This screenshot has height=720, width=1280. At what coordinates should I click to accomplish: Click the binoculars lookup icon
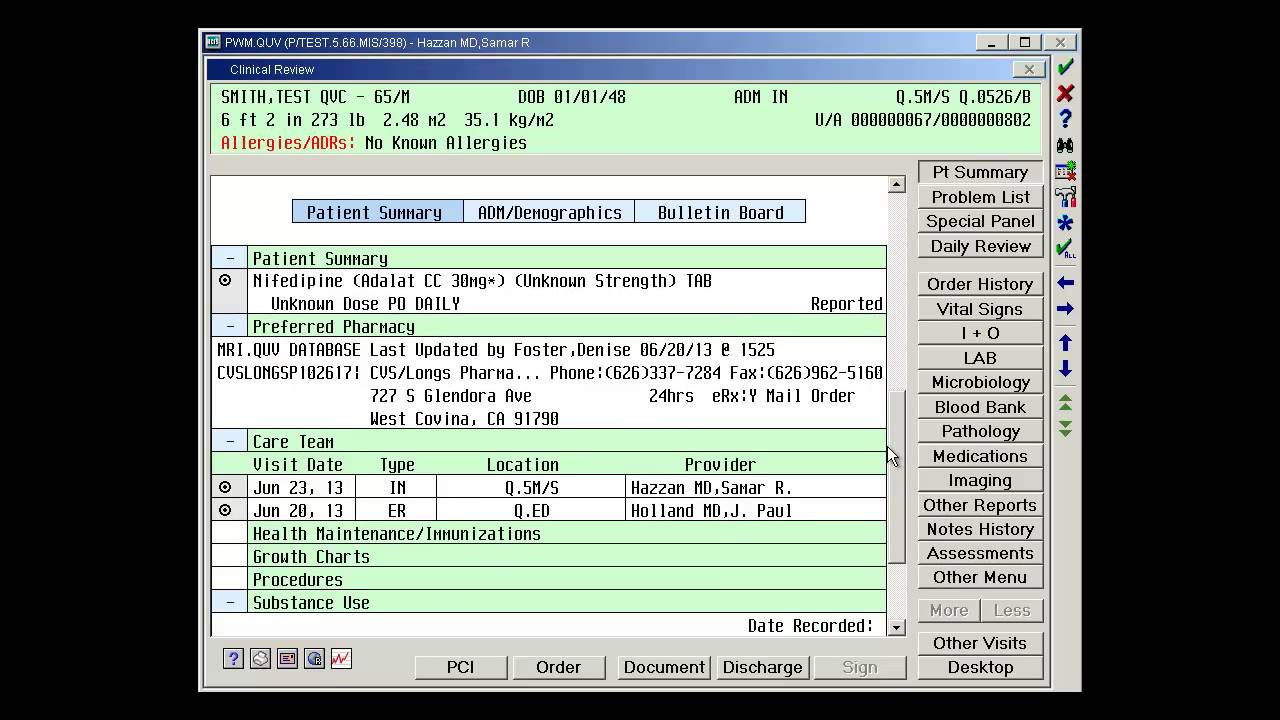1066,145
